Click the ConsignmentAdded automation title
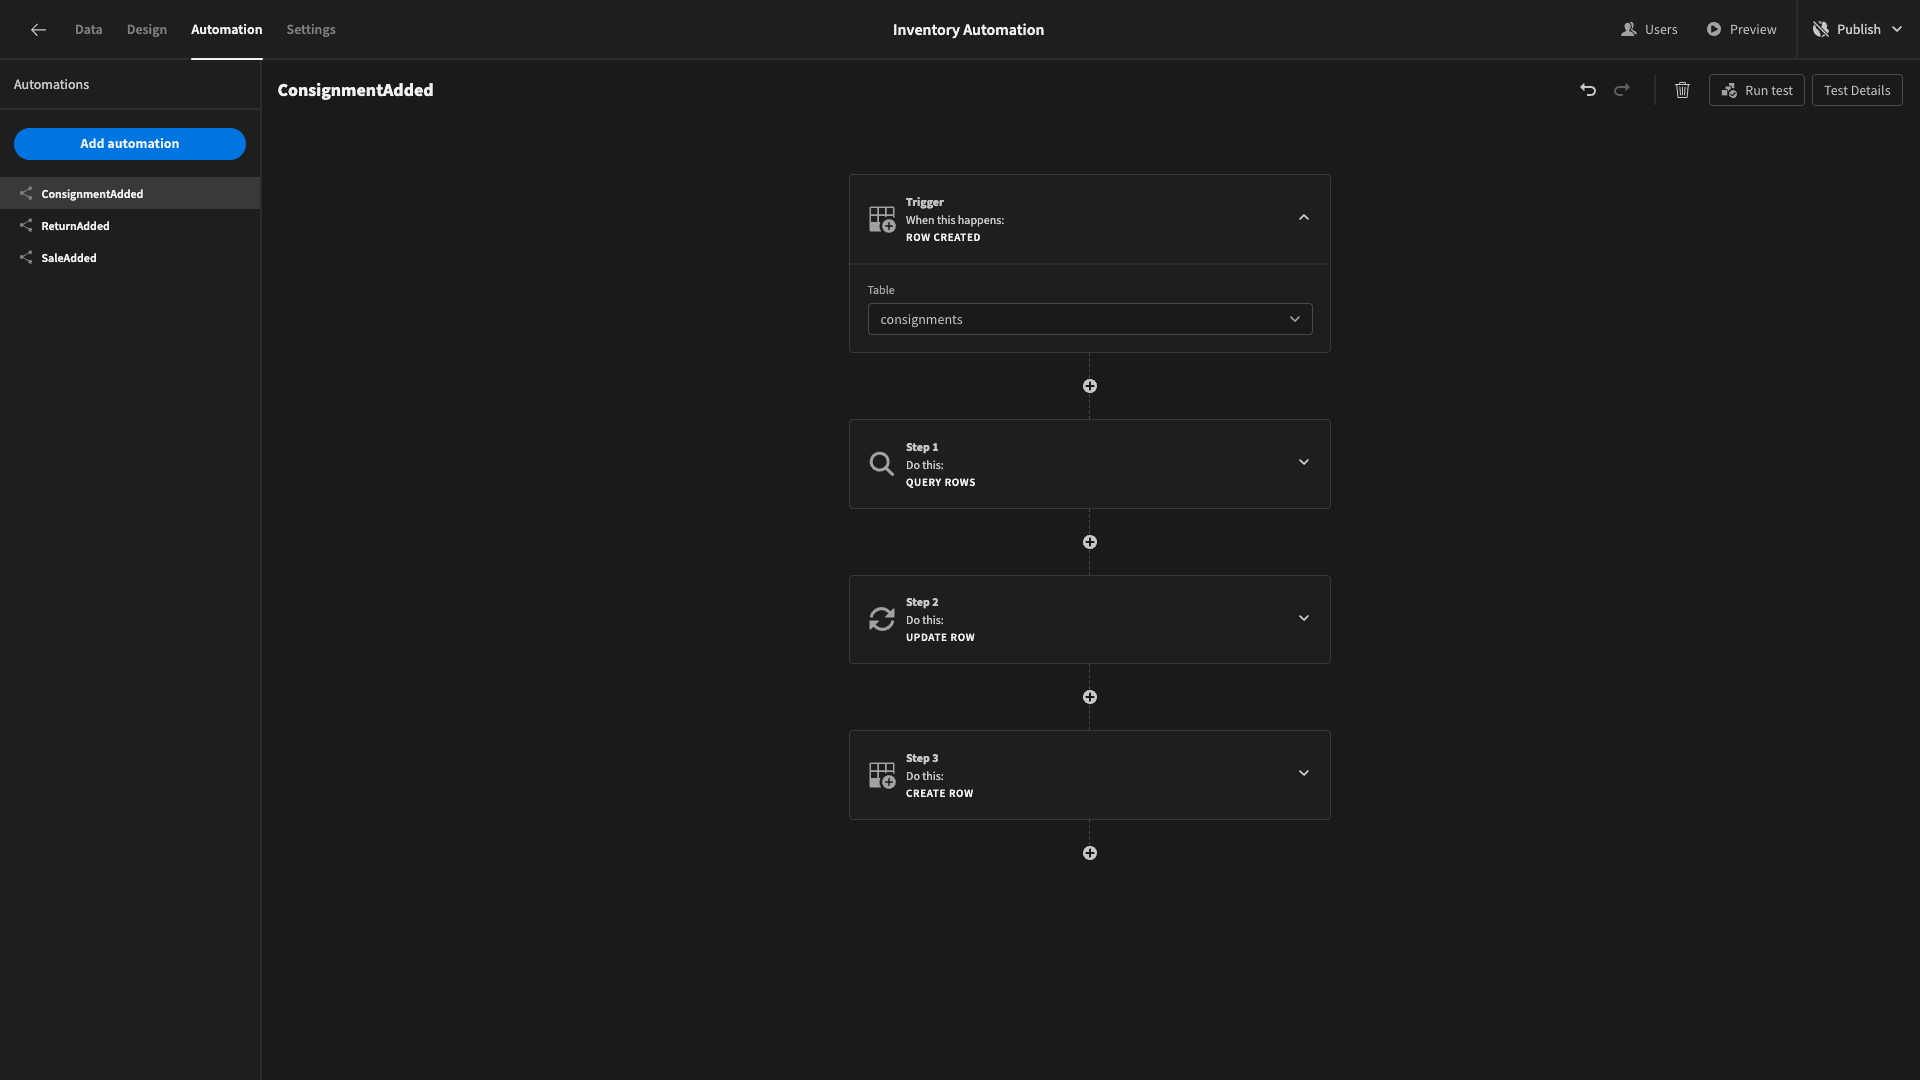Viewport: 1920px width, 1080px height. tap(355, 90)
